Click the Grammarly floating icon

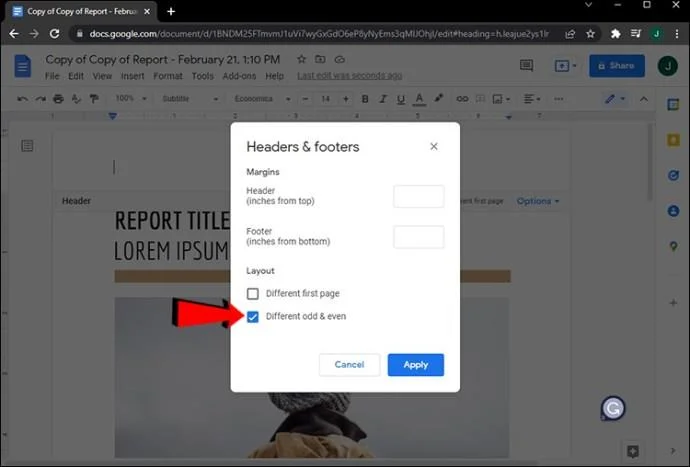point(613,408)
